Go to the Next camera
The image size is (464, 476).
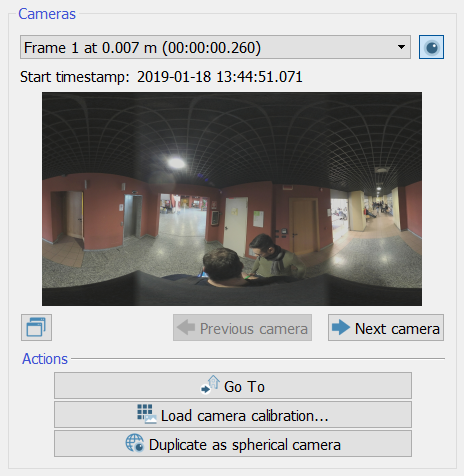point(386,327)
